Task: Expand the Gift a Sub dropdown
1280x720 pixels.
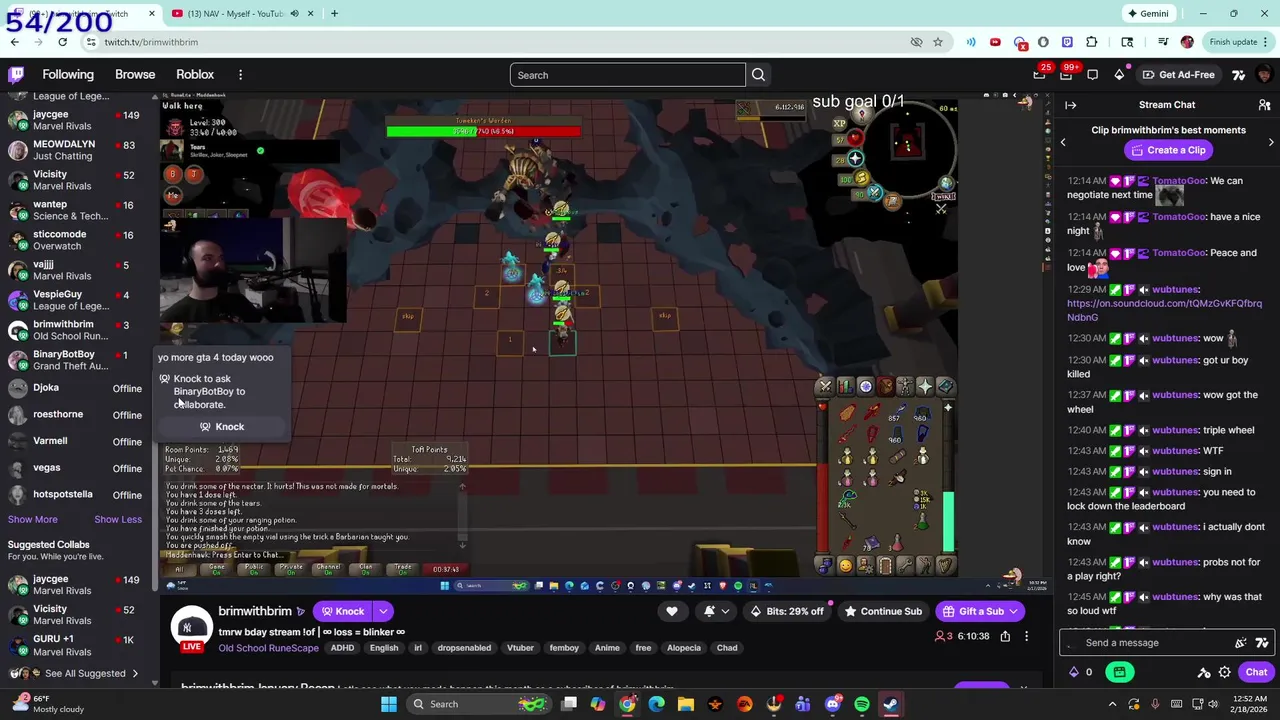Action: click(x=1013, y=611)
